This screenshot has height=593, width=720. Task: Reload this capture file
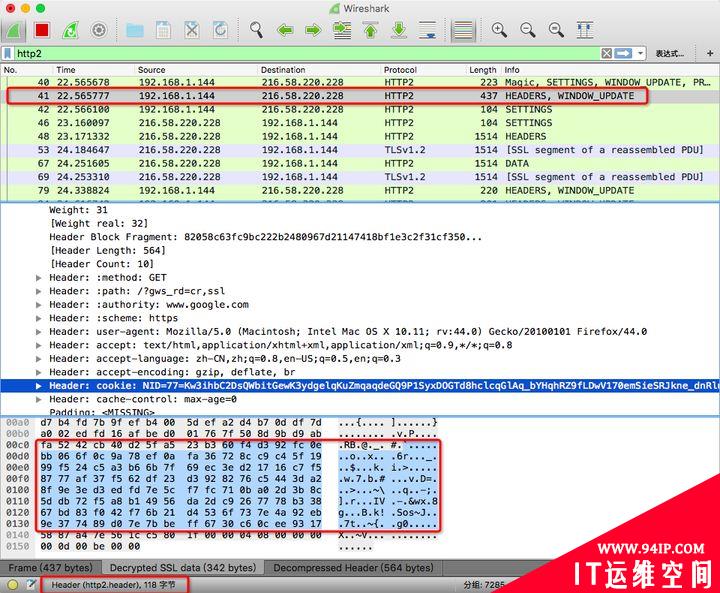220,30
